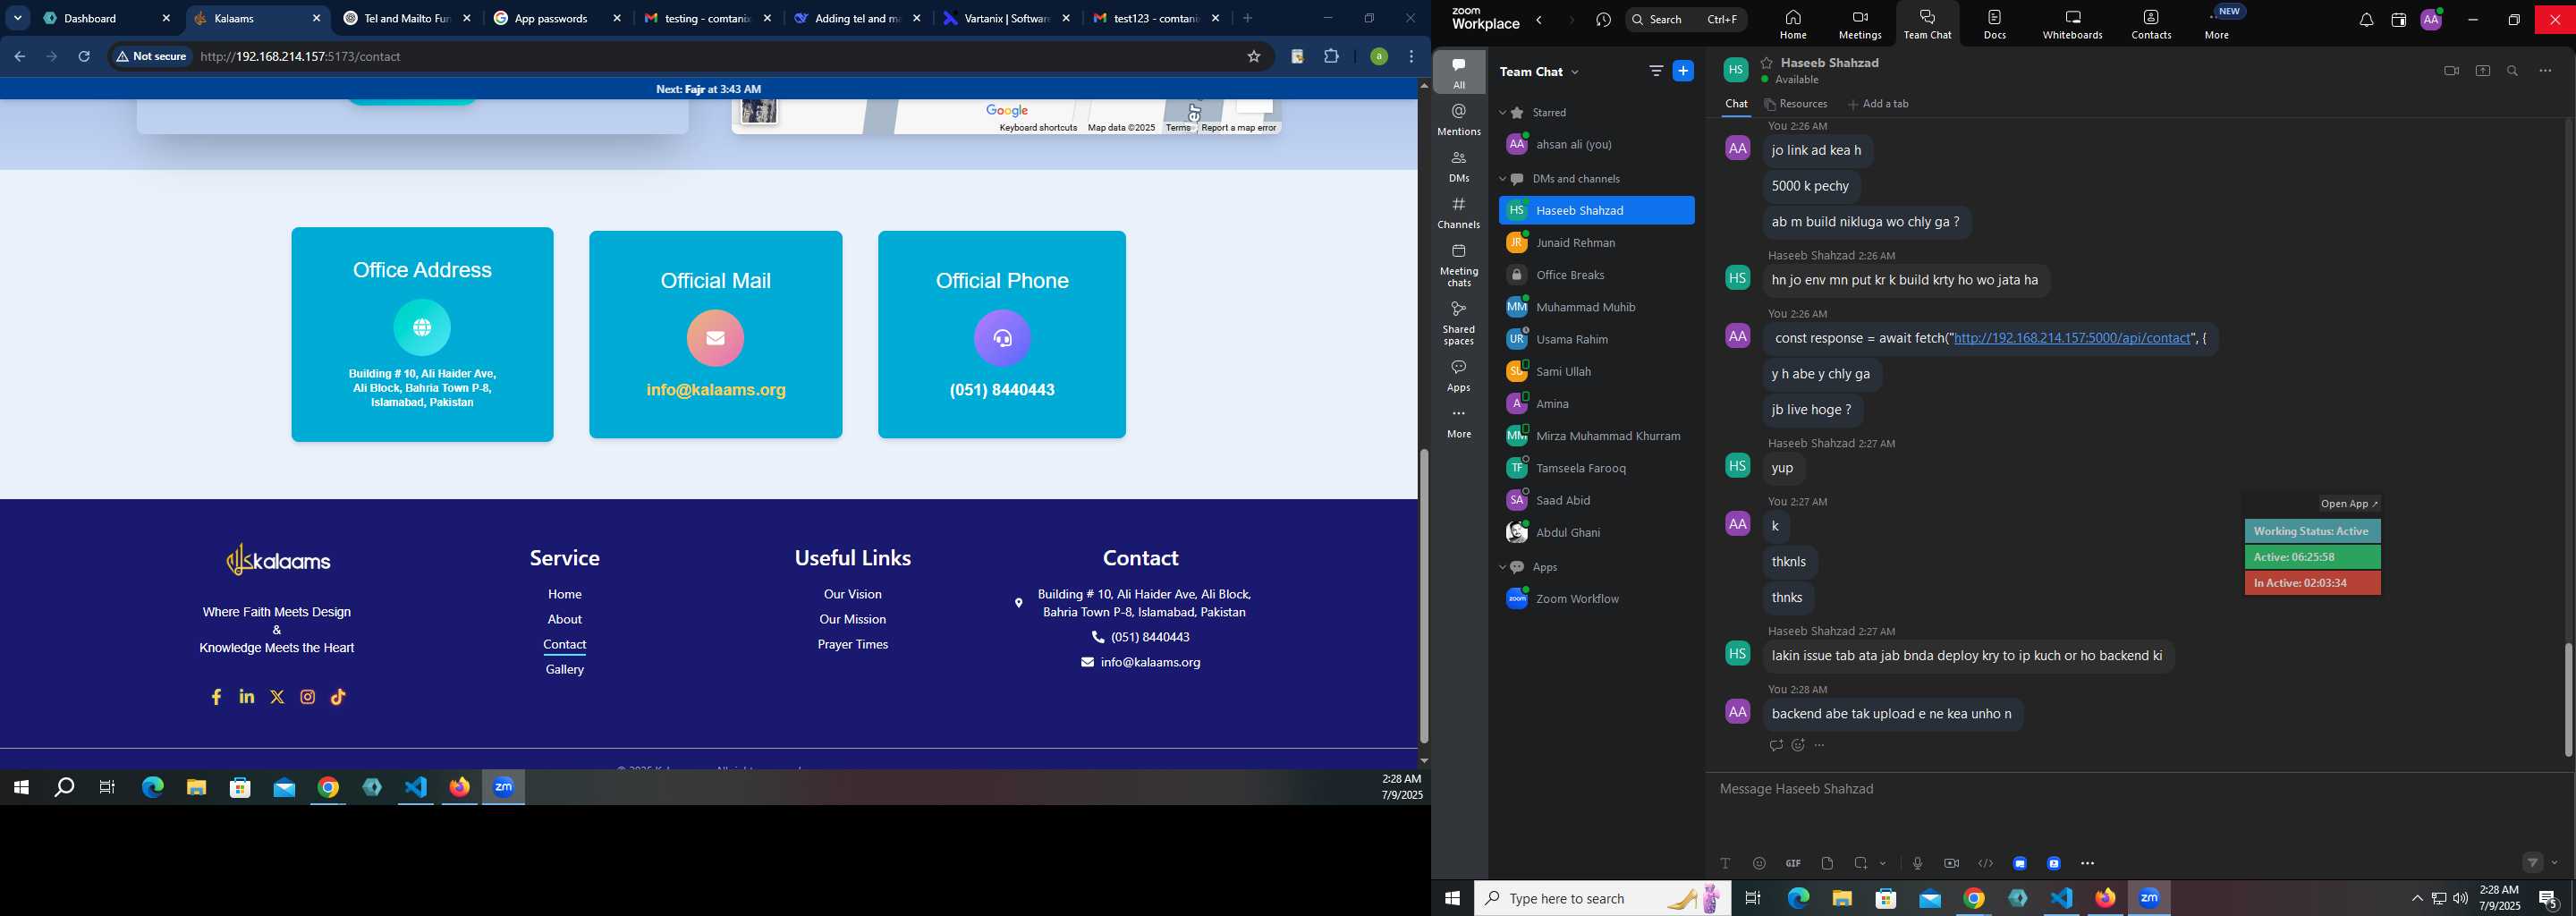Open Apps in the Zoom sidebar

pyautogui.click(x=1459, y=376)
